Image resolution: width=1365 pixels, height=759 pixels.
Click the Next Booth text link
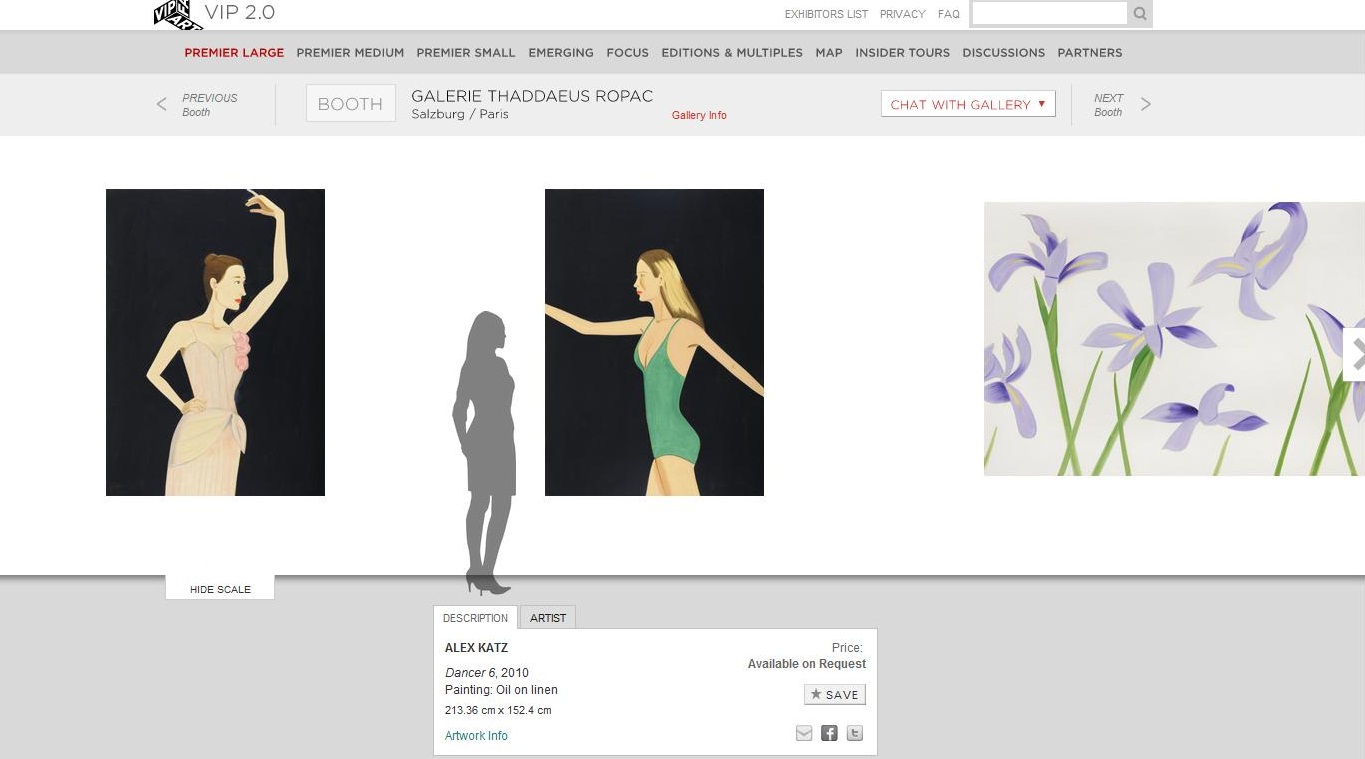pos(1108,105)
